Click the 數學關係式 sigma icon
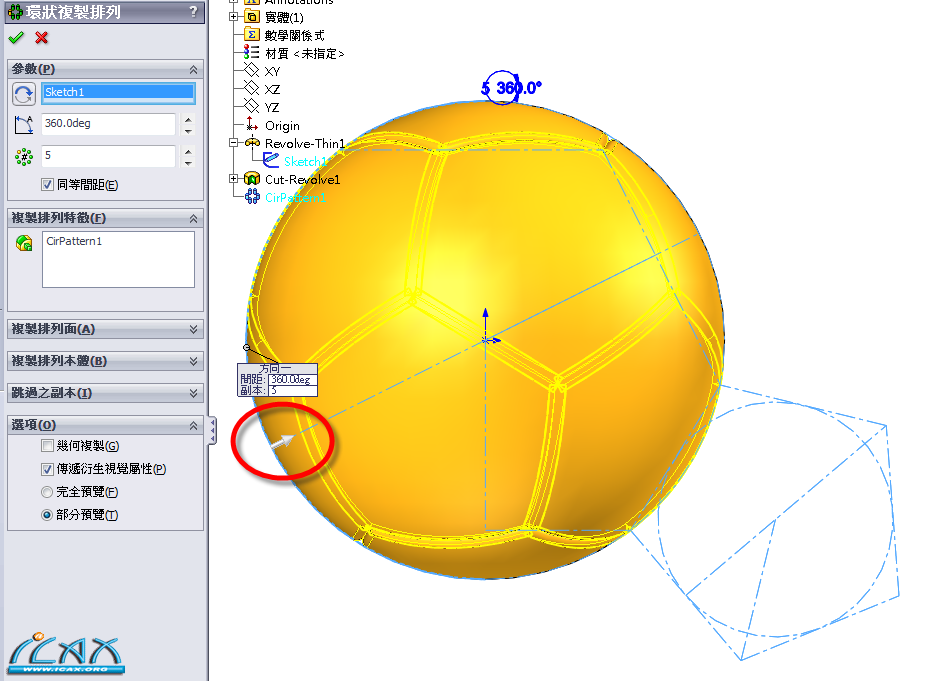Screen dimensions: 935x681 pyautogui.click(x=252, y=35)
